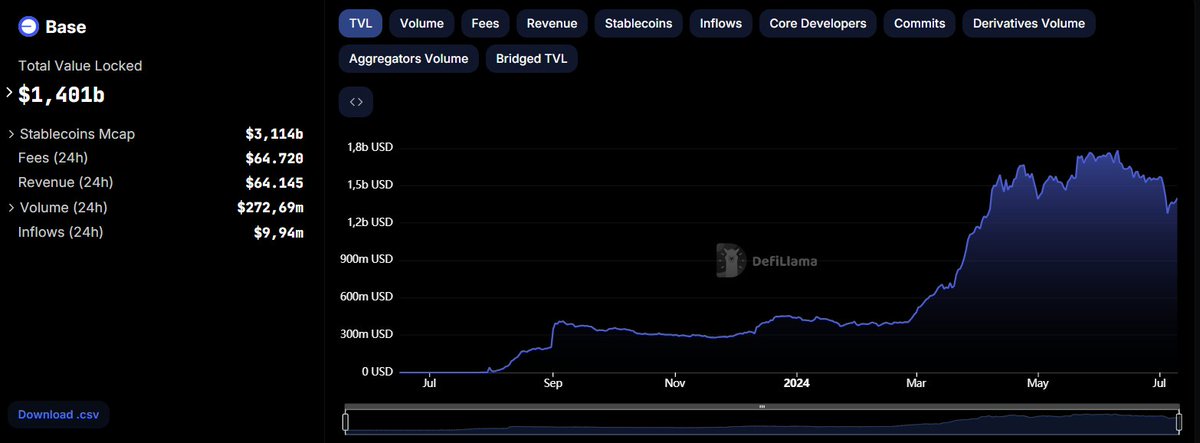Click the right handle of the range slider
The height and width of the screenshot is (443, 1200).
point(1180,423)
